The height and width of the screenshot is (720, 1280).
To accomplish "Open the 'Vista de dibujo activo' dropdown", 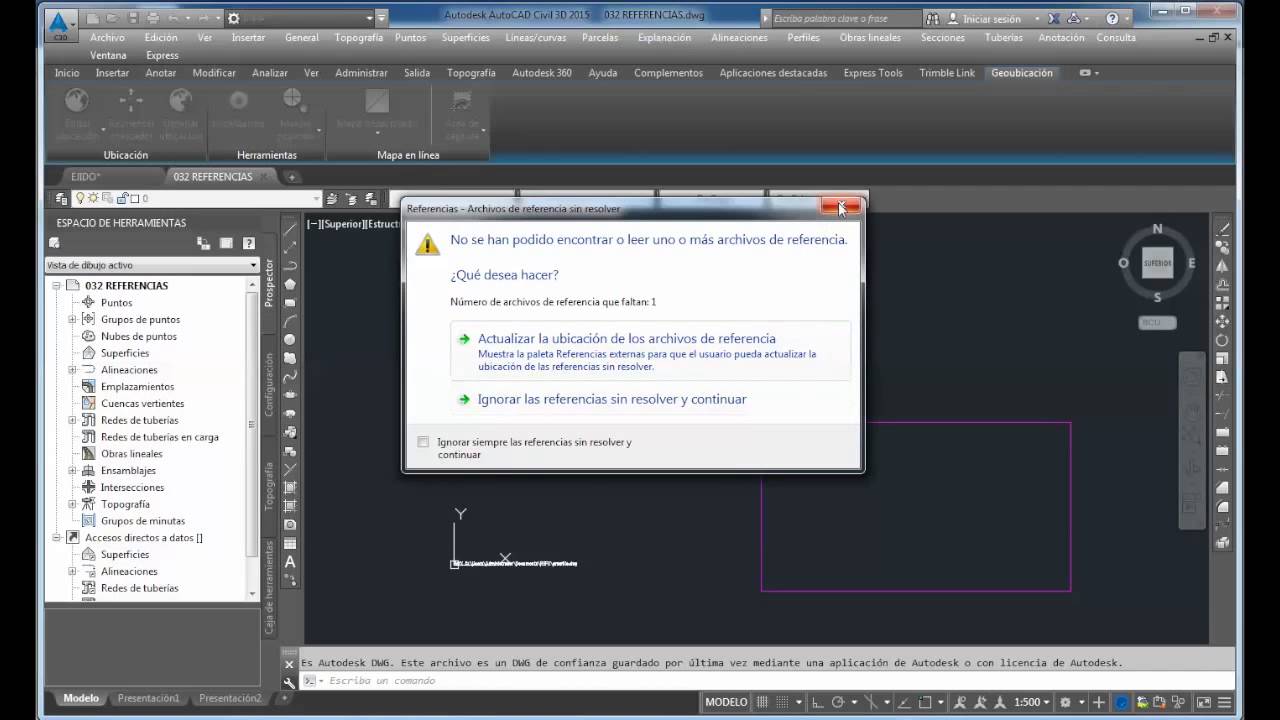I will pyautogui.click(x=152, y=265).
